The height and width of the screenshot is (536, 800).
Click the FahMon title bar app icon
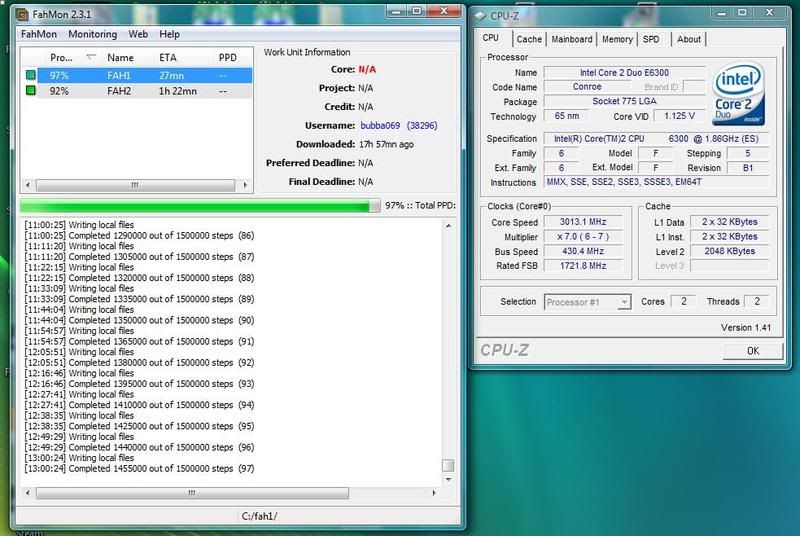(x=22, y=14)
